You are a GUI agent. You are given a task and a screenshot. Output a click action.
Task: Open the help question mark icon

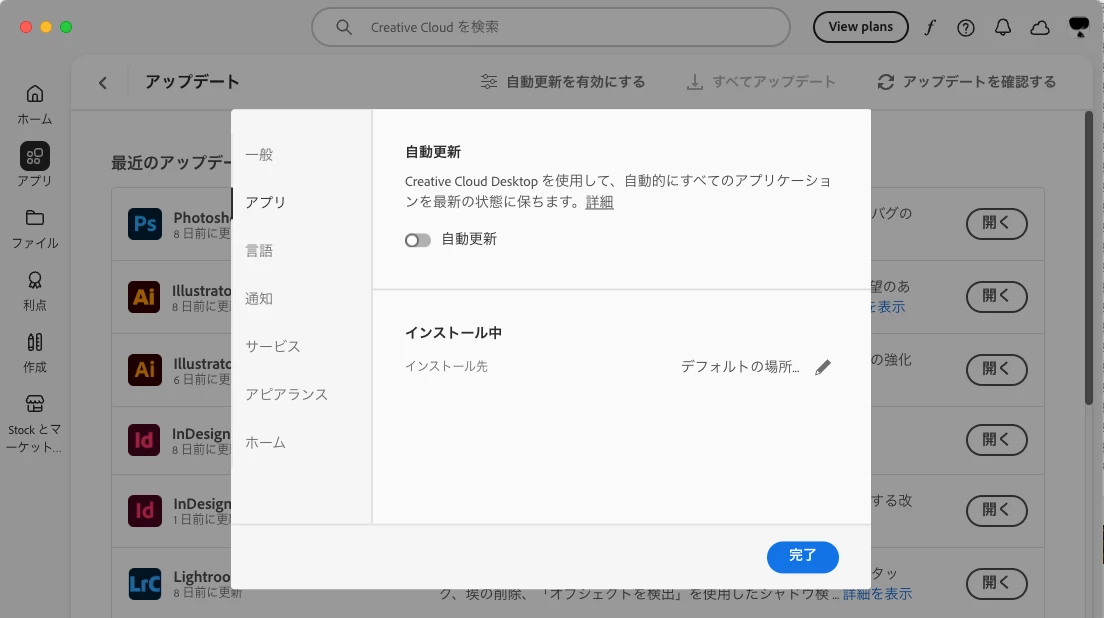[966, 27]
